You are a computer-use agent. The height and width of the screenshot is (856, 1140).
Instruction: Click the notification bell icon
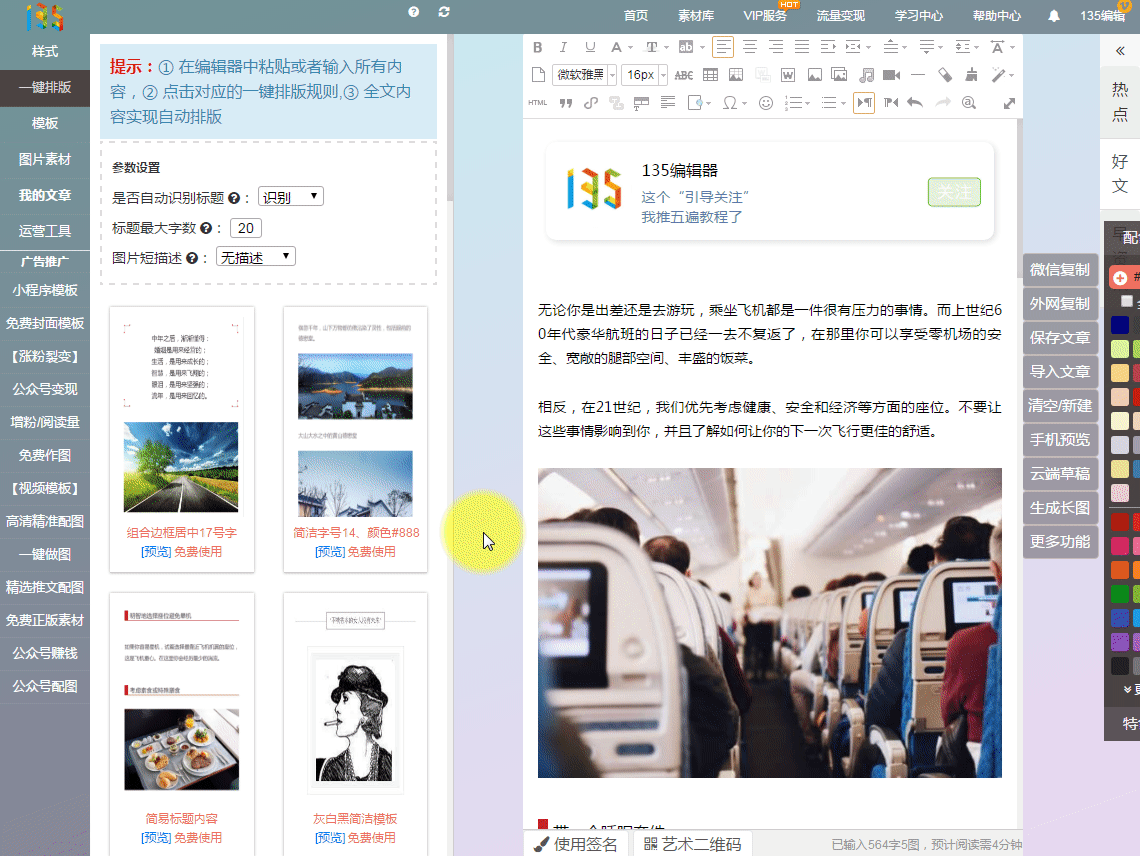click(x=1054, y=16)
